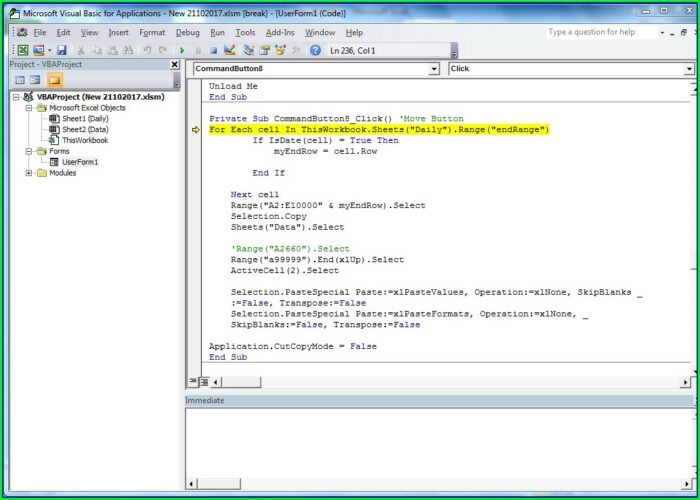Click the Find binoculars icon

128,50
